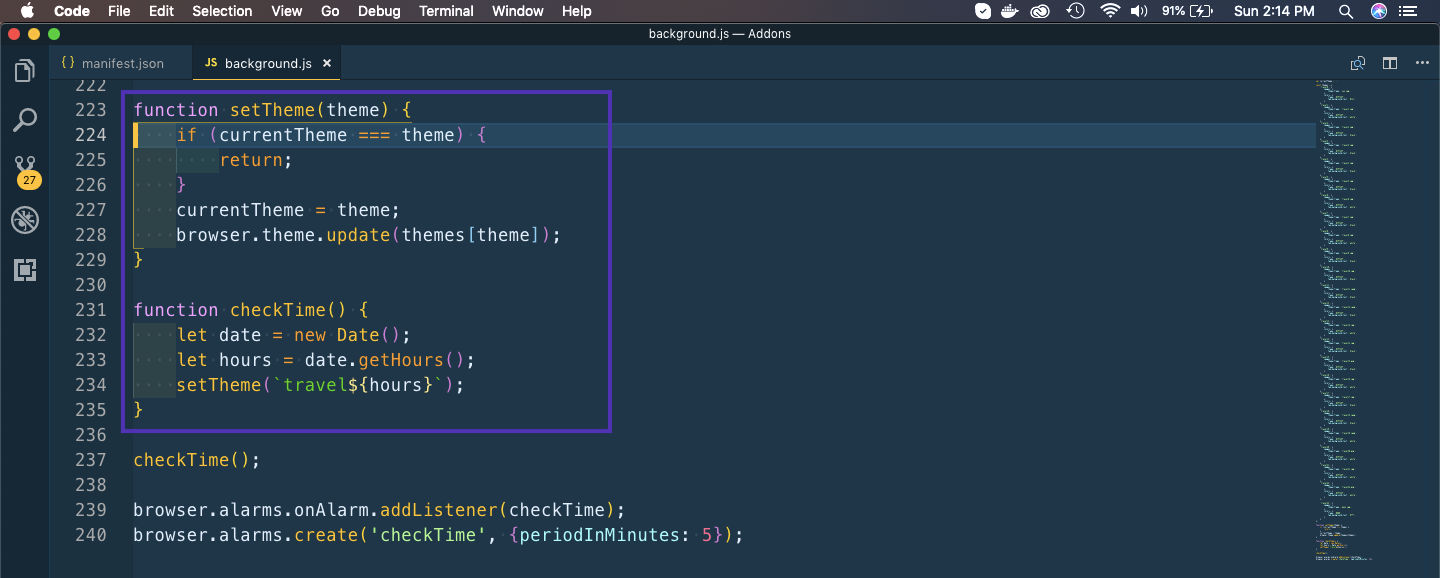Screen dimensions: 1440x578
Task: Open the Edit menu
Action: click(161, 11)
